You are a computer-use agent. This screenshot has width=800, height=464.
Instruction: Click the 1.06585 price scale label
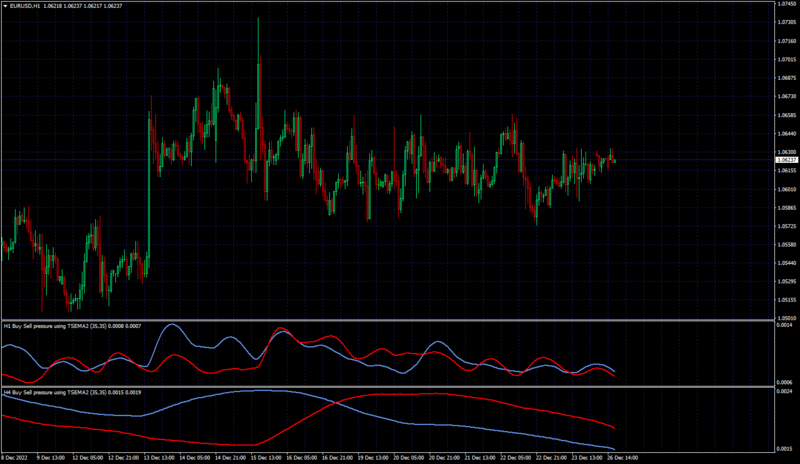[x=786, y=115]
